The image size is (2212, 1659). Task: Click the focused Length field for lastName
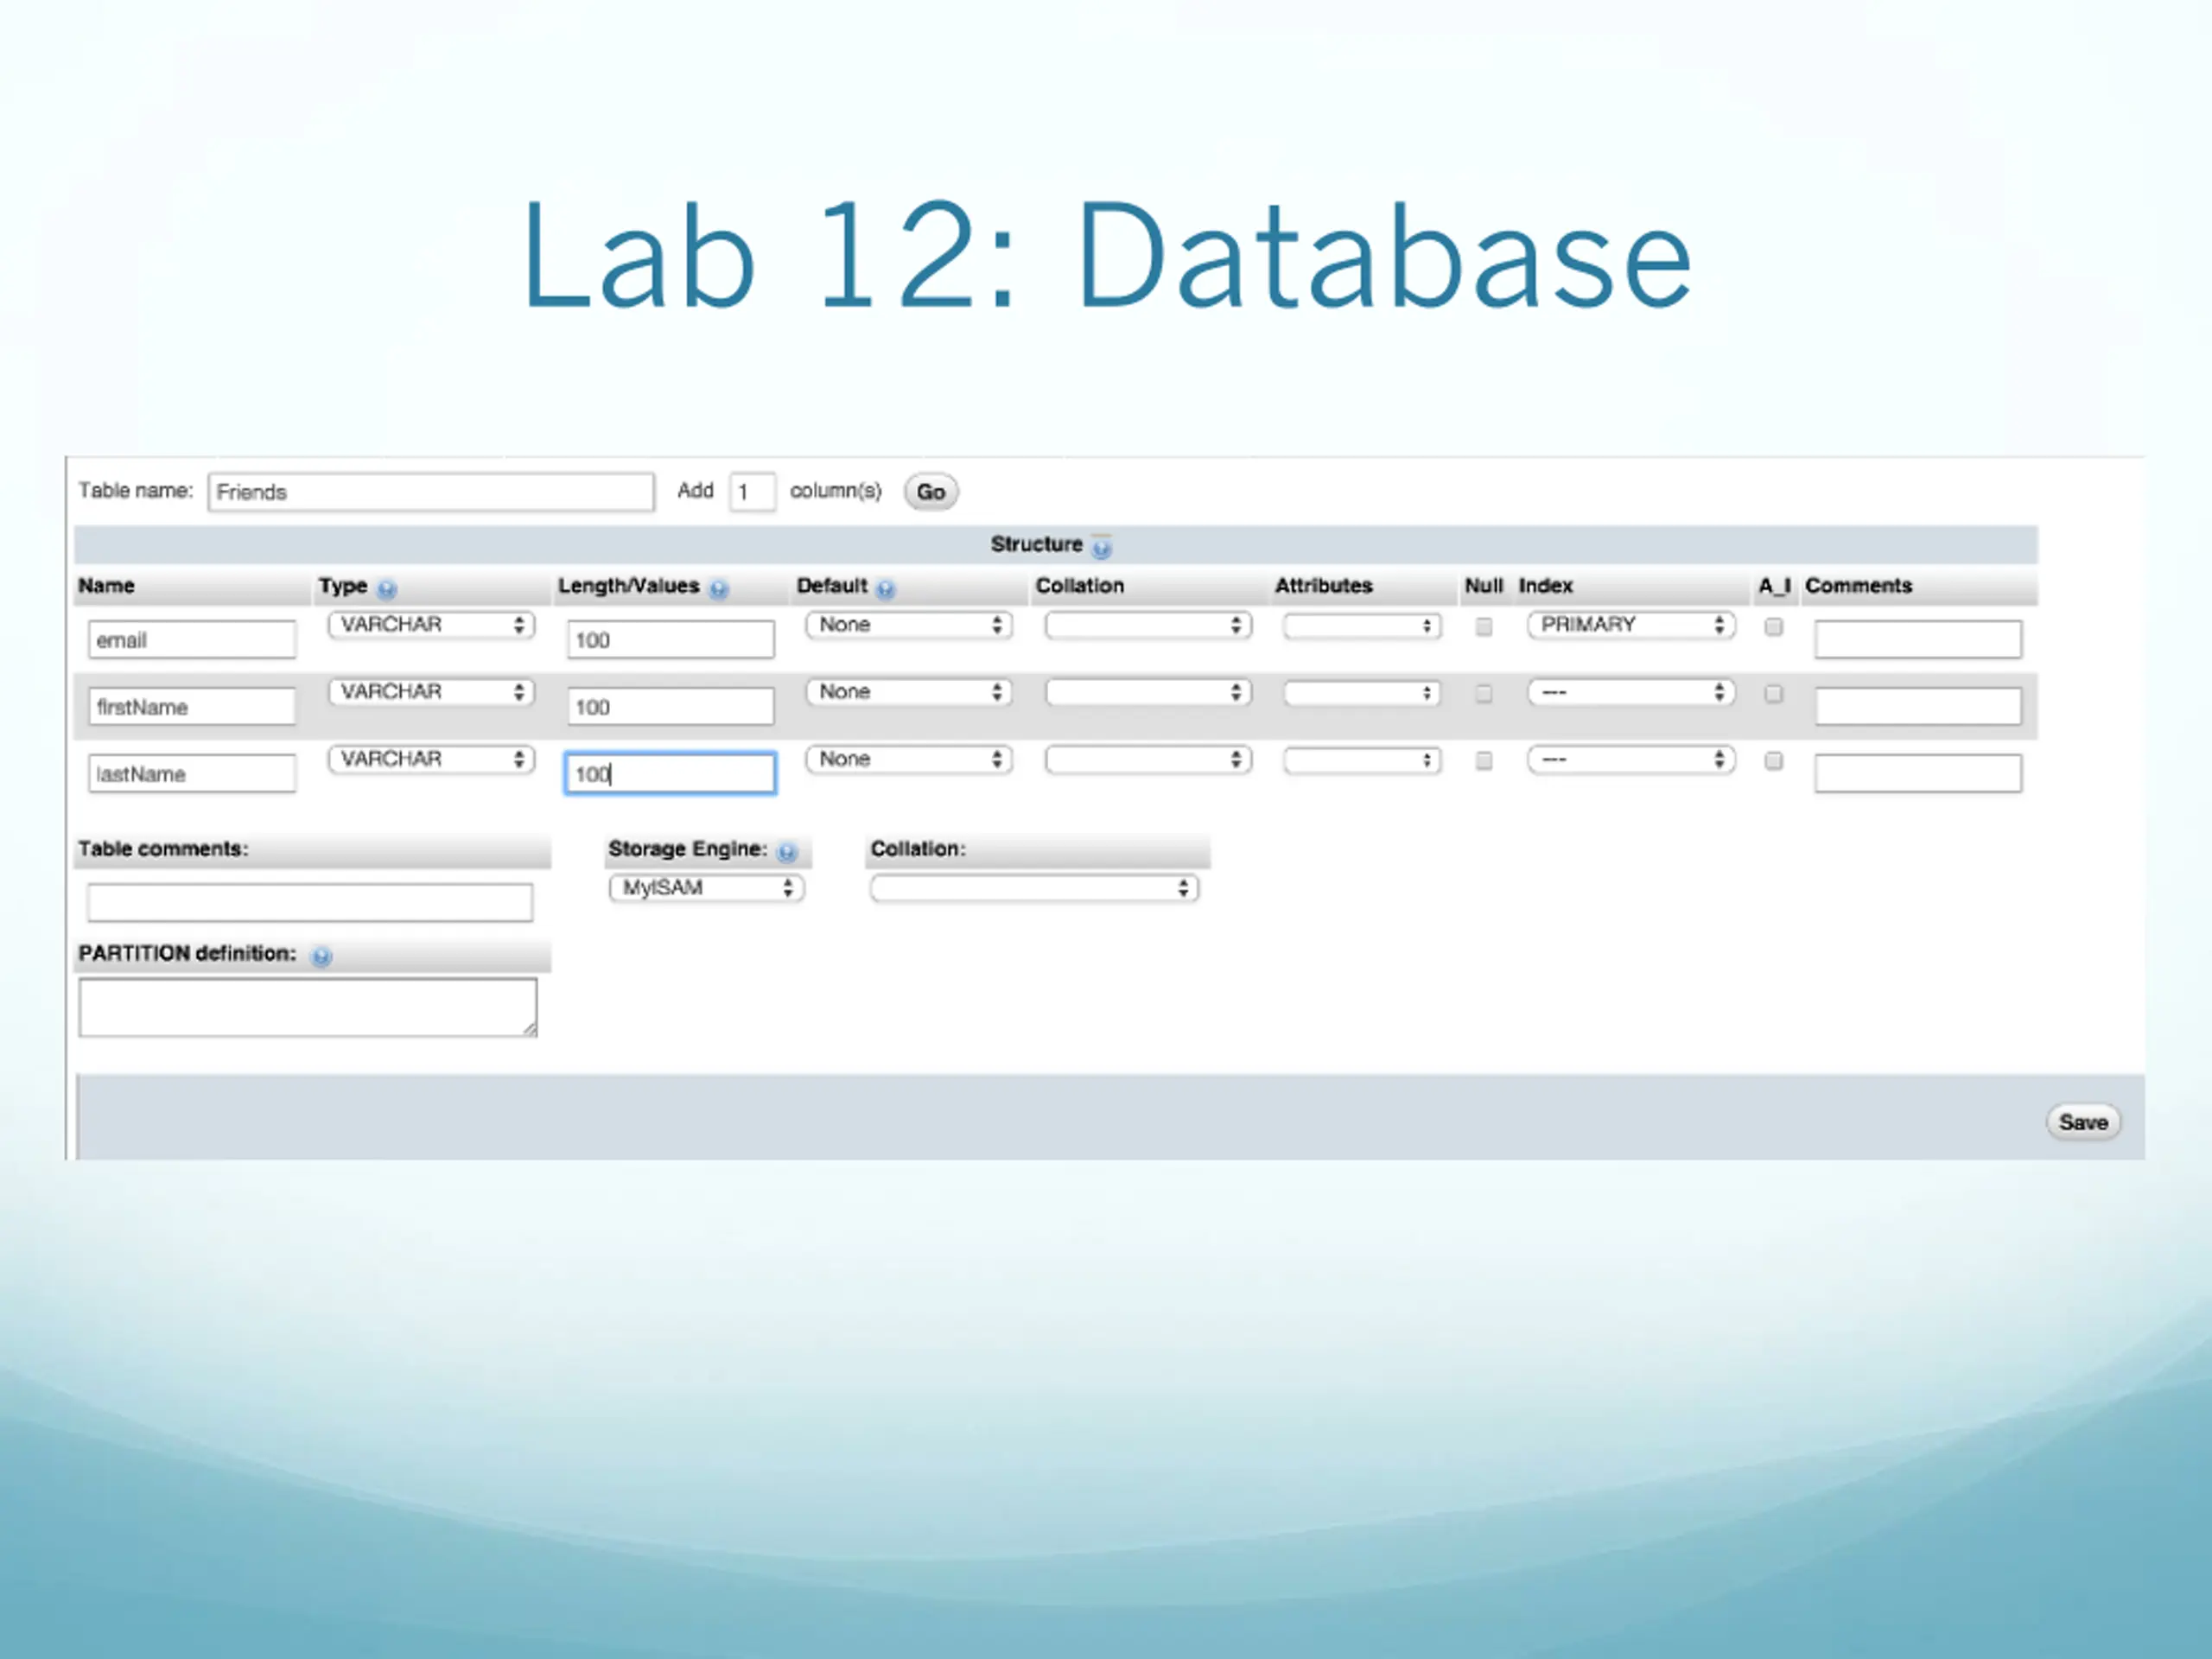point(670,774)
